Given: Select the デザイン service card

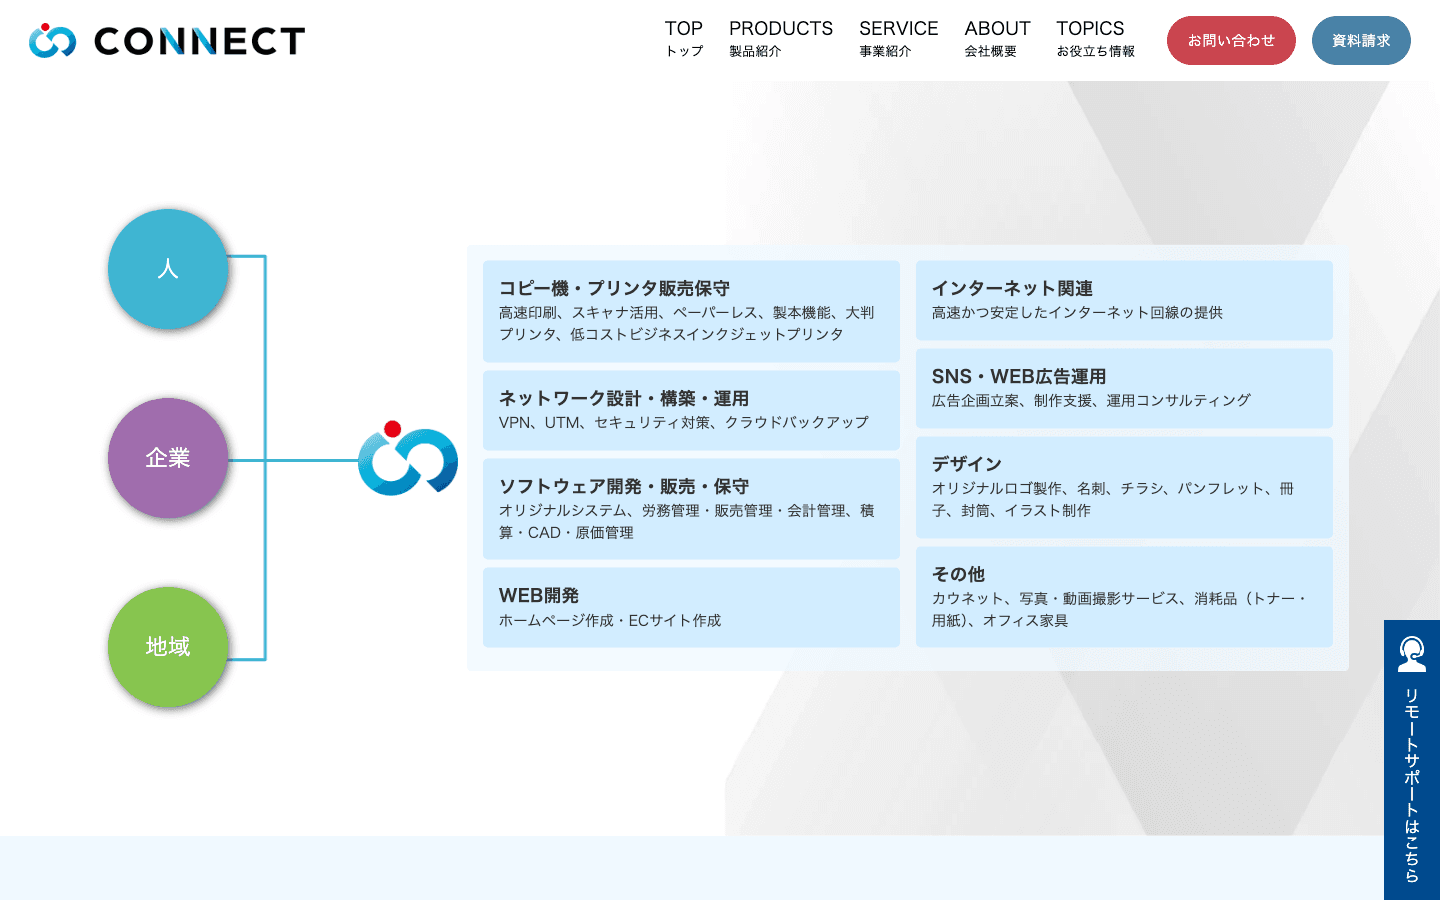Looking at the screenshot, I should [x=1124, y=487].
